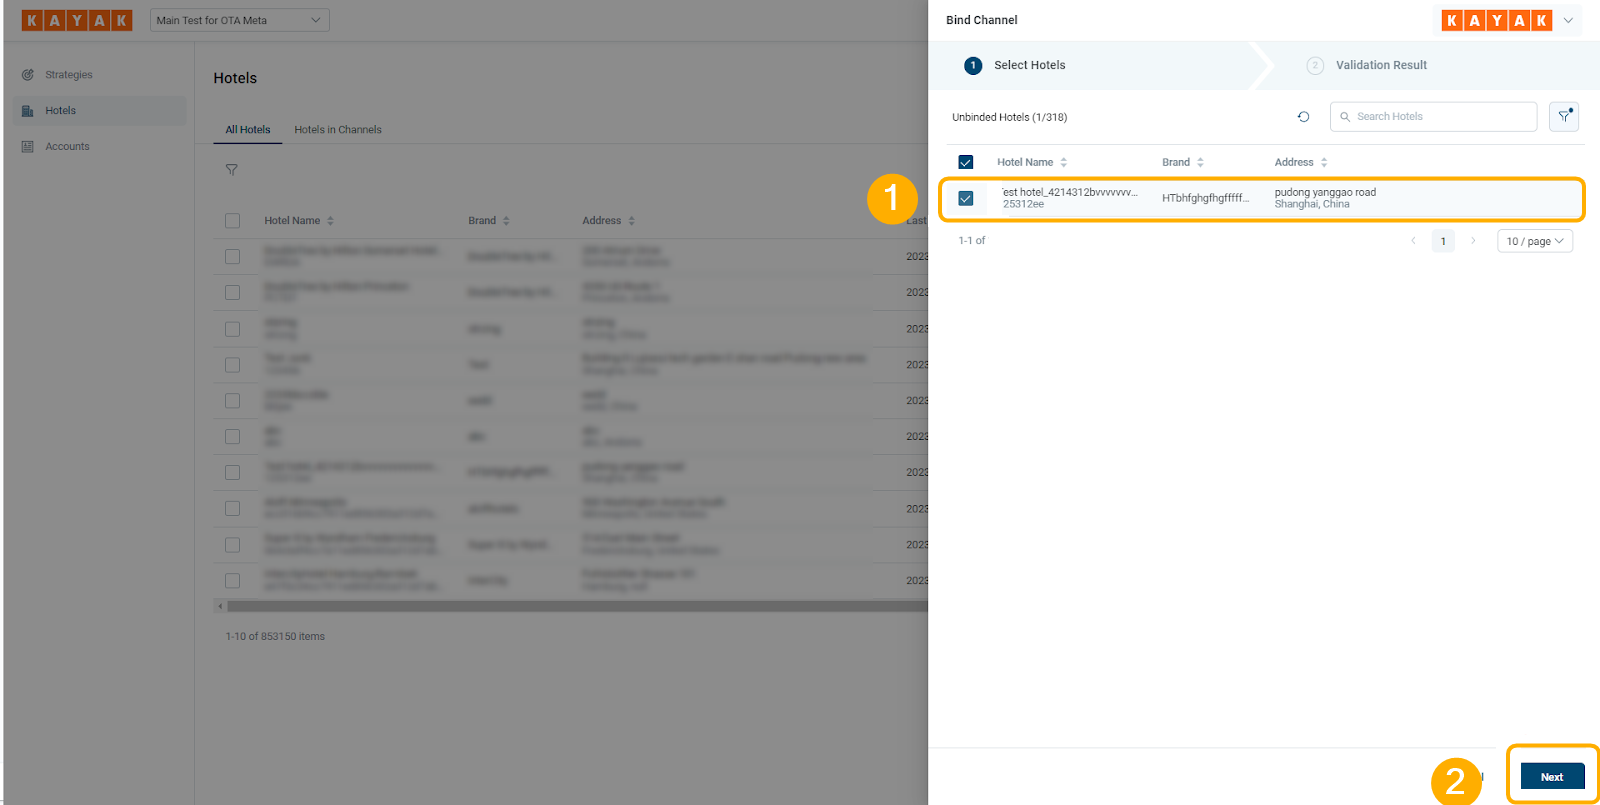Click the est hotel_4214312bvvvvvvv hotel name
This screenshot has height=805, width=1600.
[x=1070, y=192]
